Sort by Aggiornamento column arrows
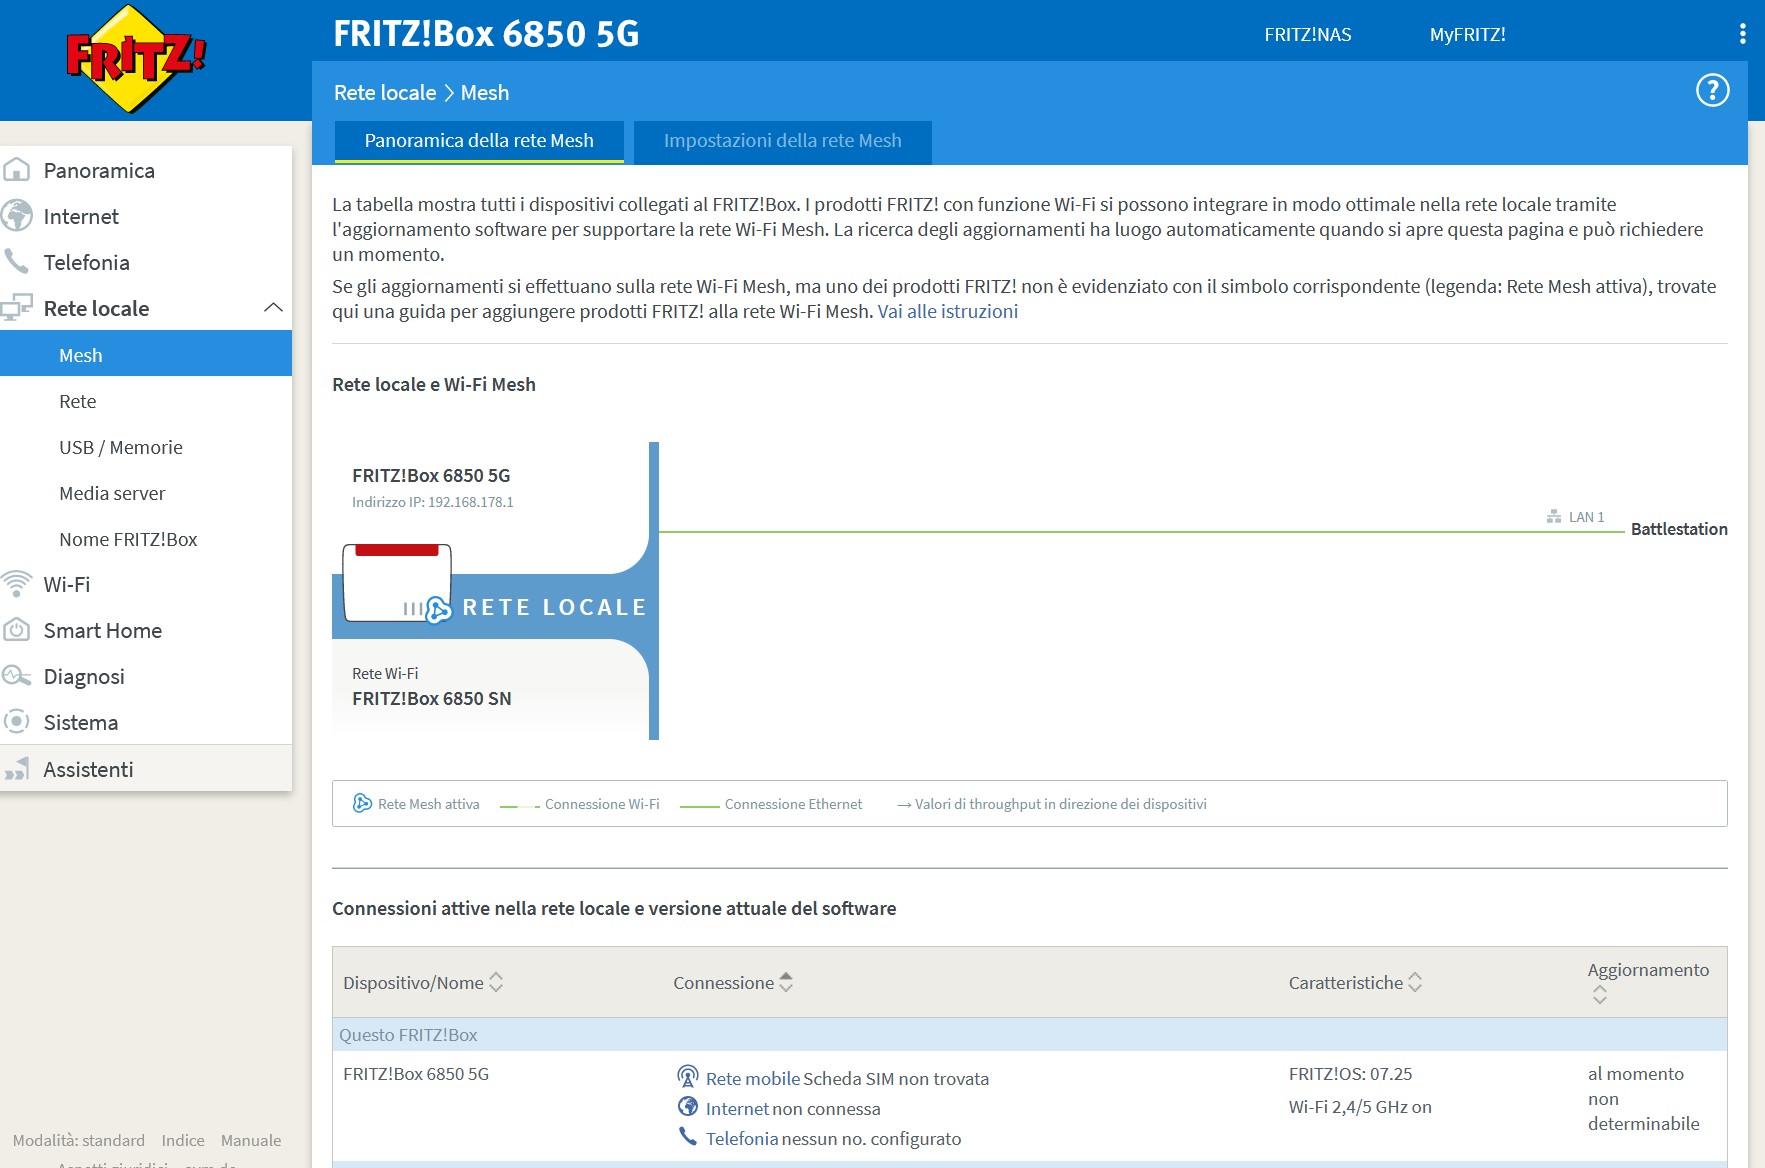 [1600, 994]
